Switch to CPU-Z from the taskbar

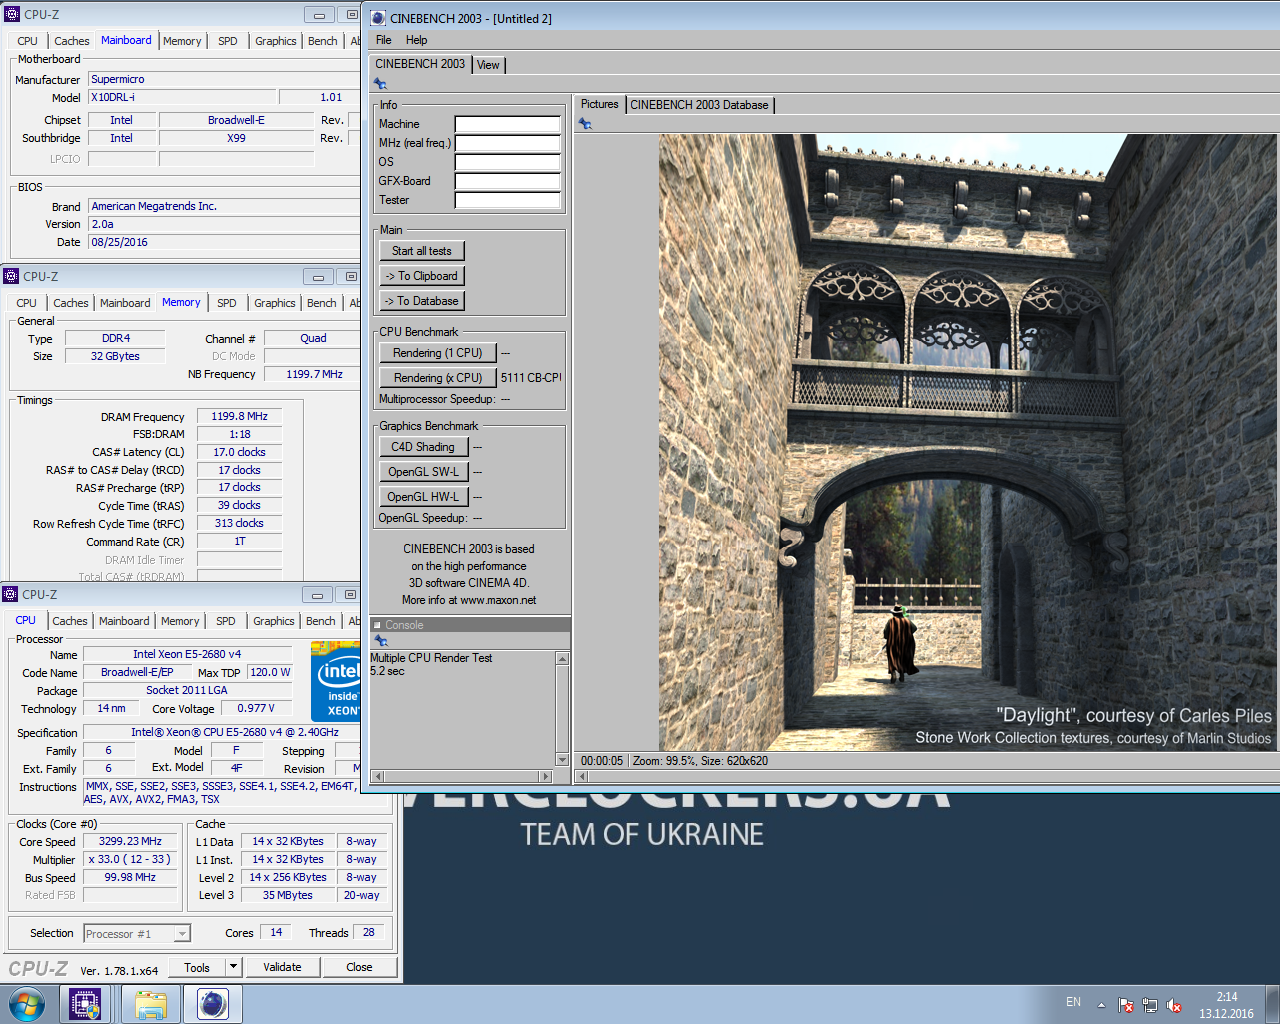click(x=85, y=1004)
